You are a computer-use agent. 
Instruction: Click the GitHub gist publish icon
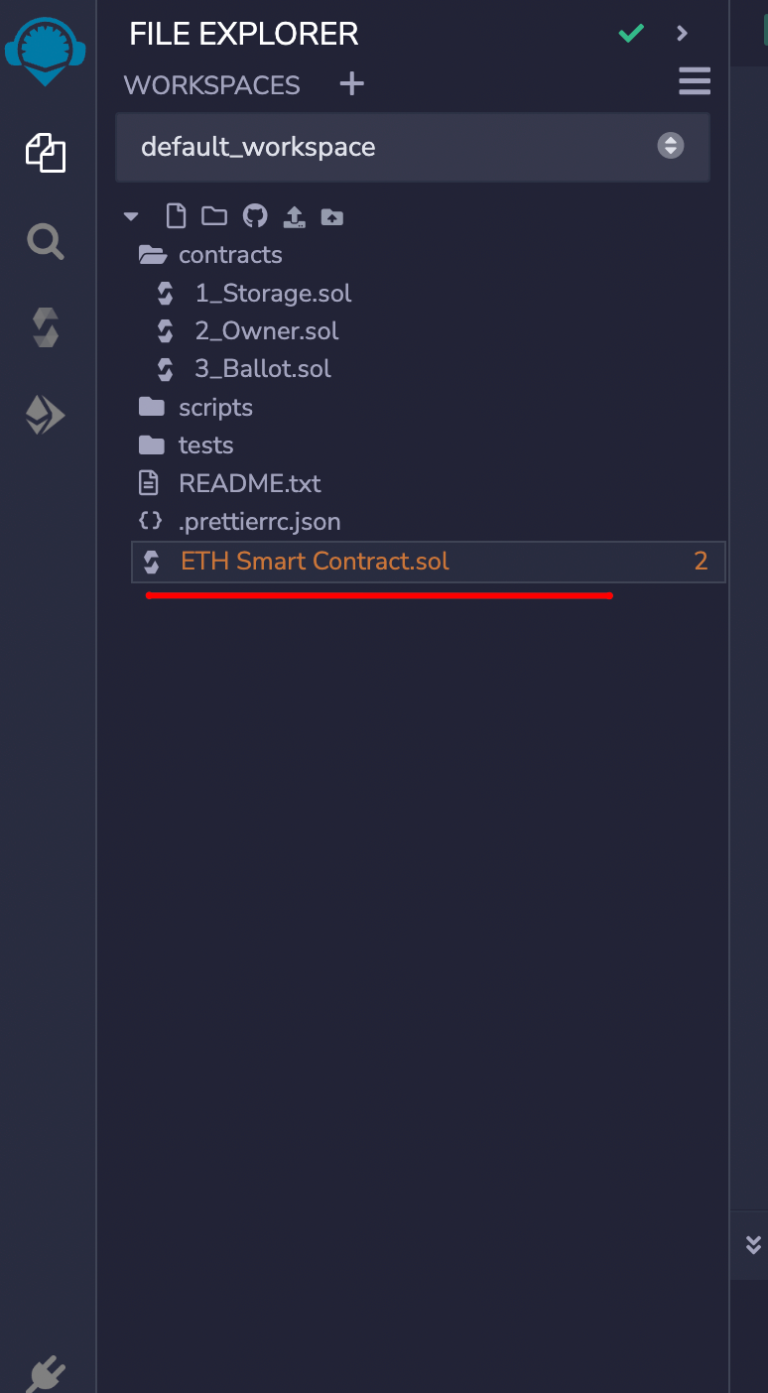click(255, 216)
